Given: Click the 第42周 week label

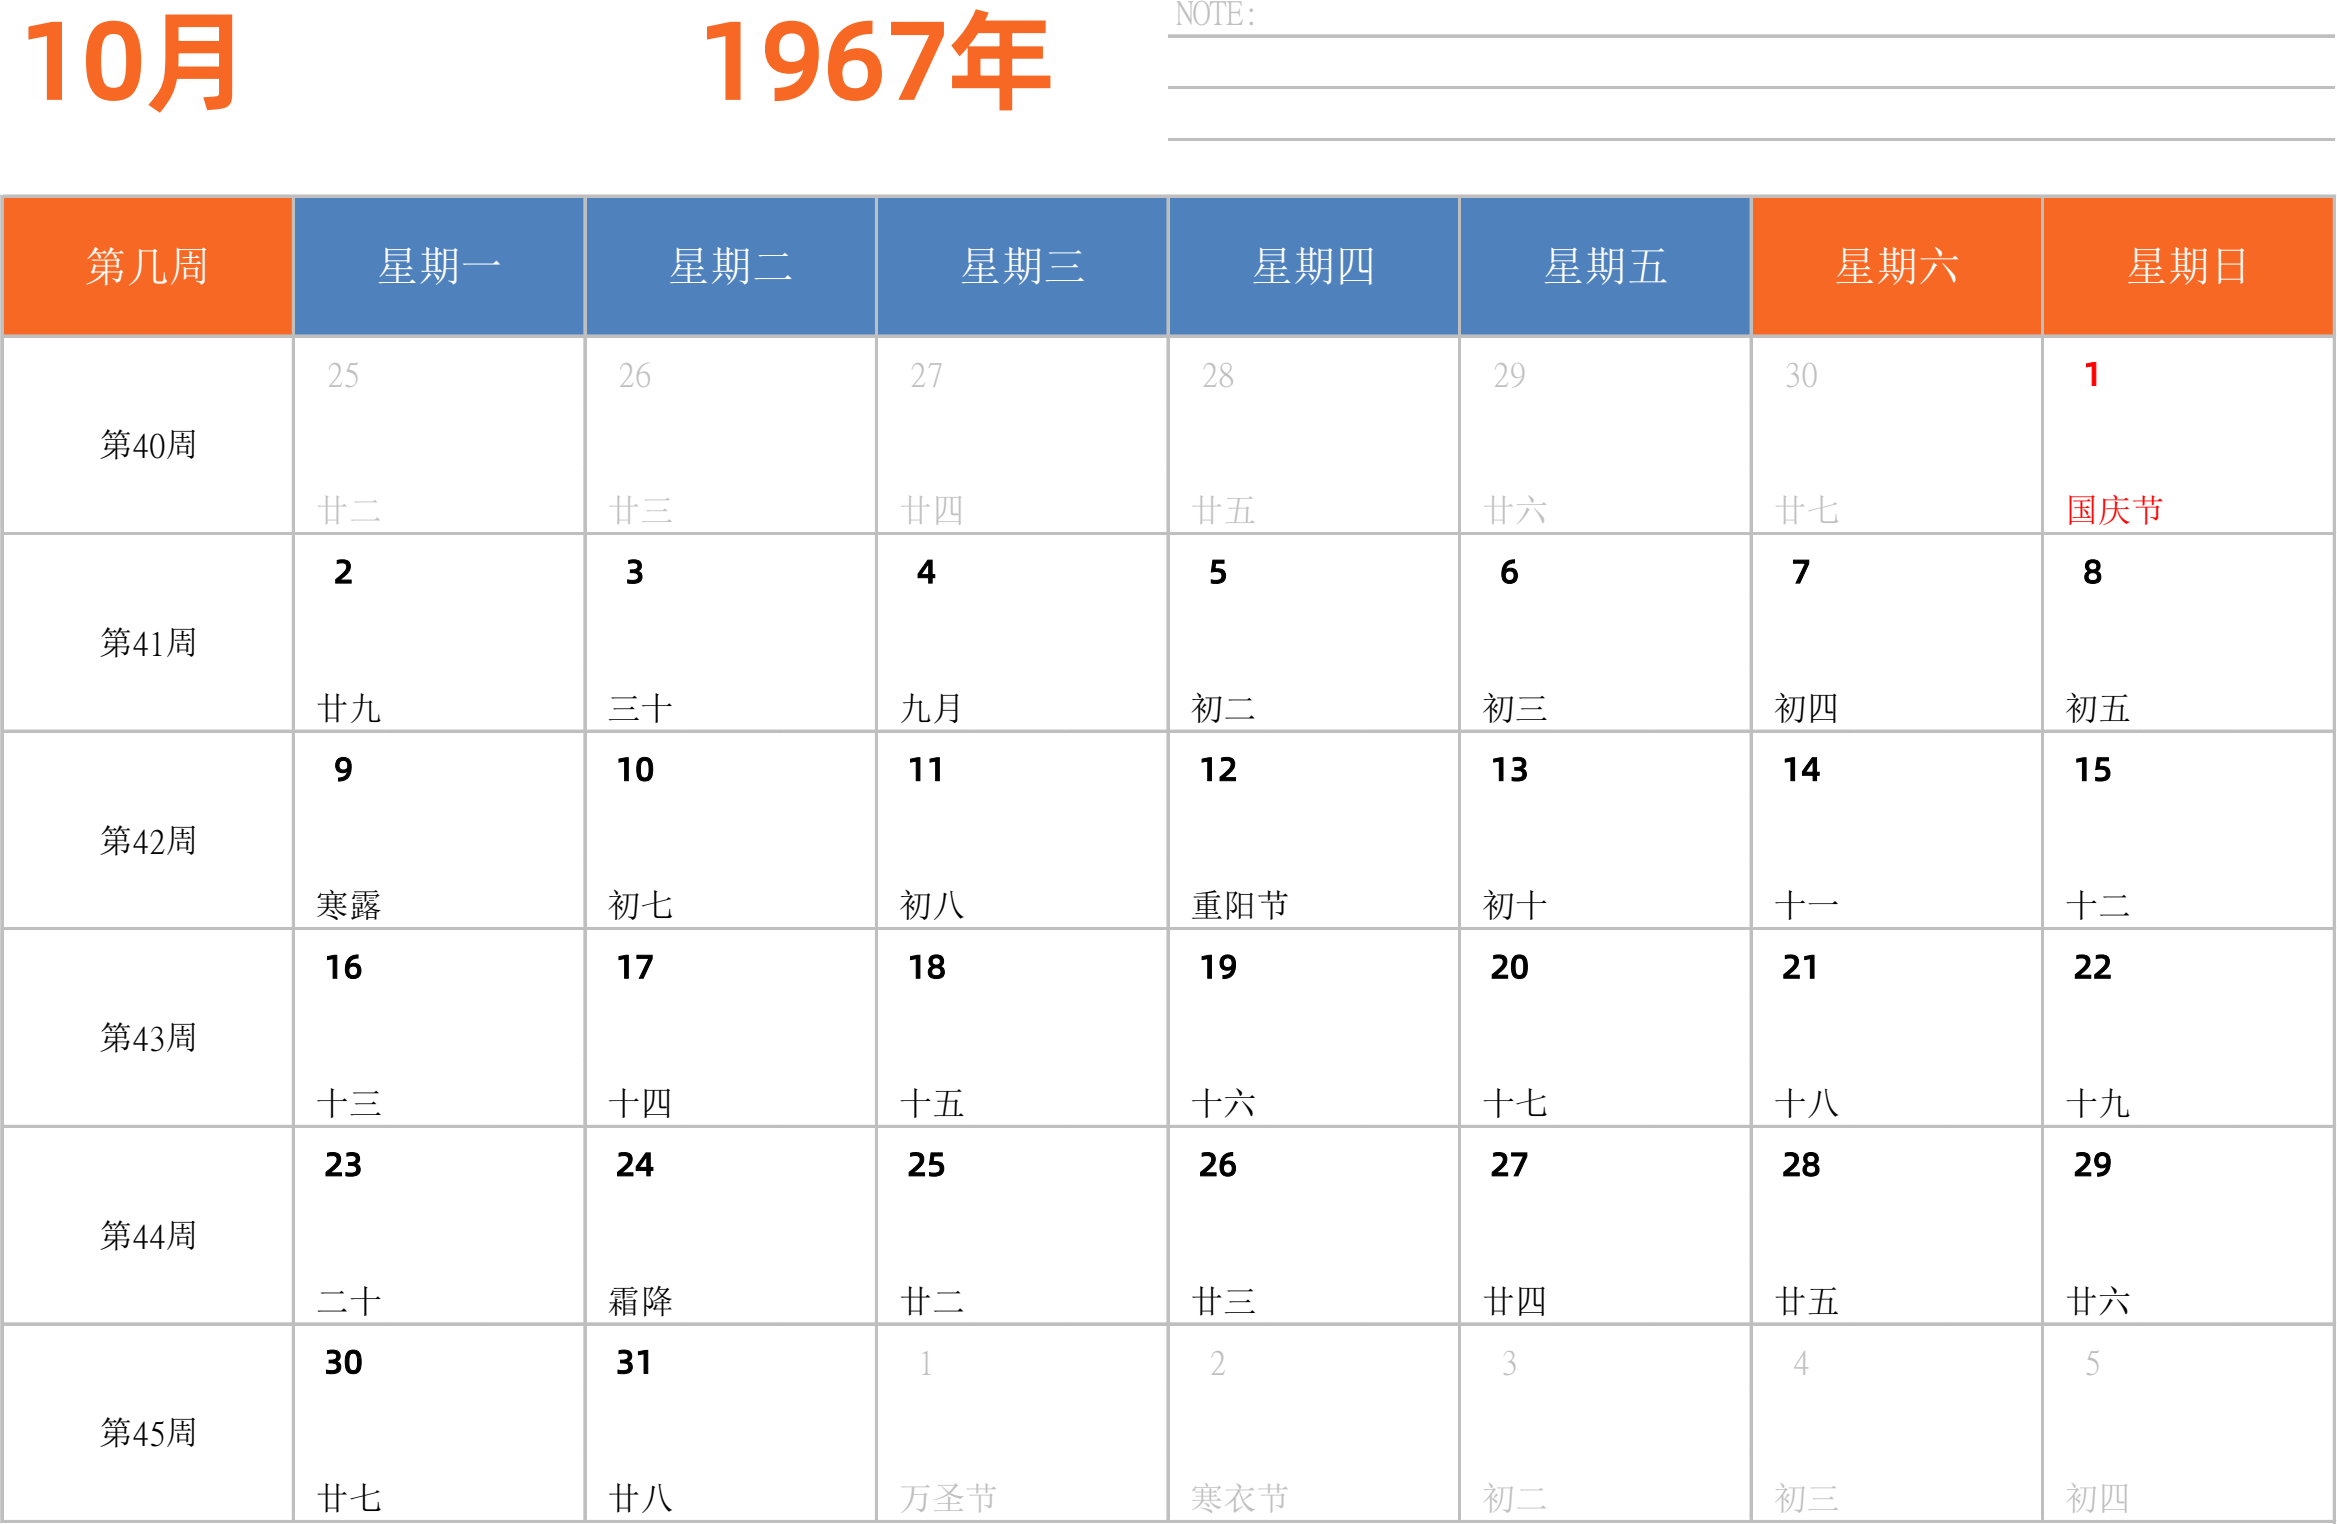Looking at the screenshot, I should pyautogui.click(x=148, y=841).
